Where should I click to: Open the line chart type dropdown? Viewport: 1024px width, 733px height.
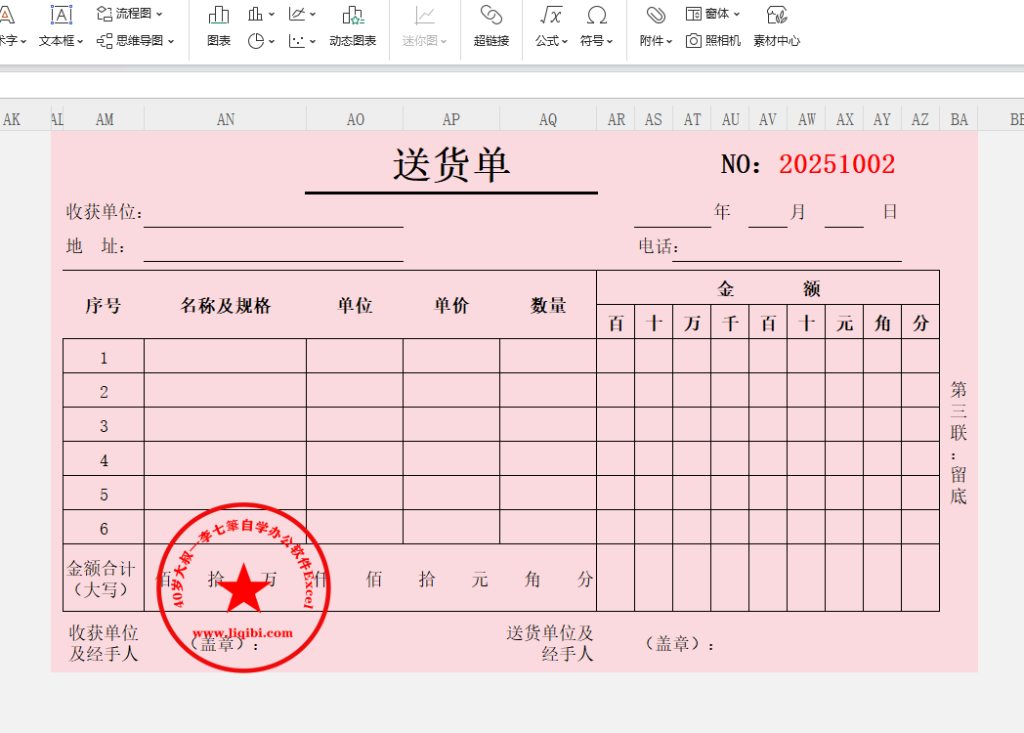[x=302, y=14]
